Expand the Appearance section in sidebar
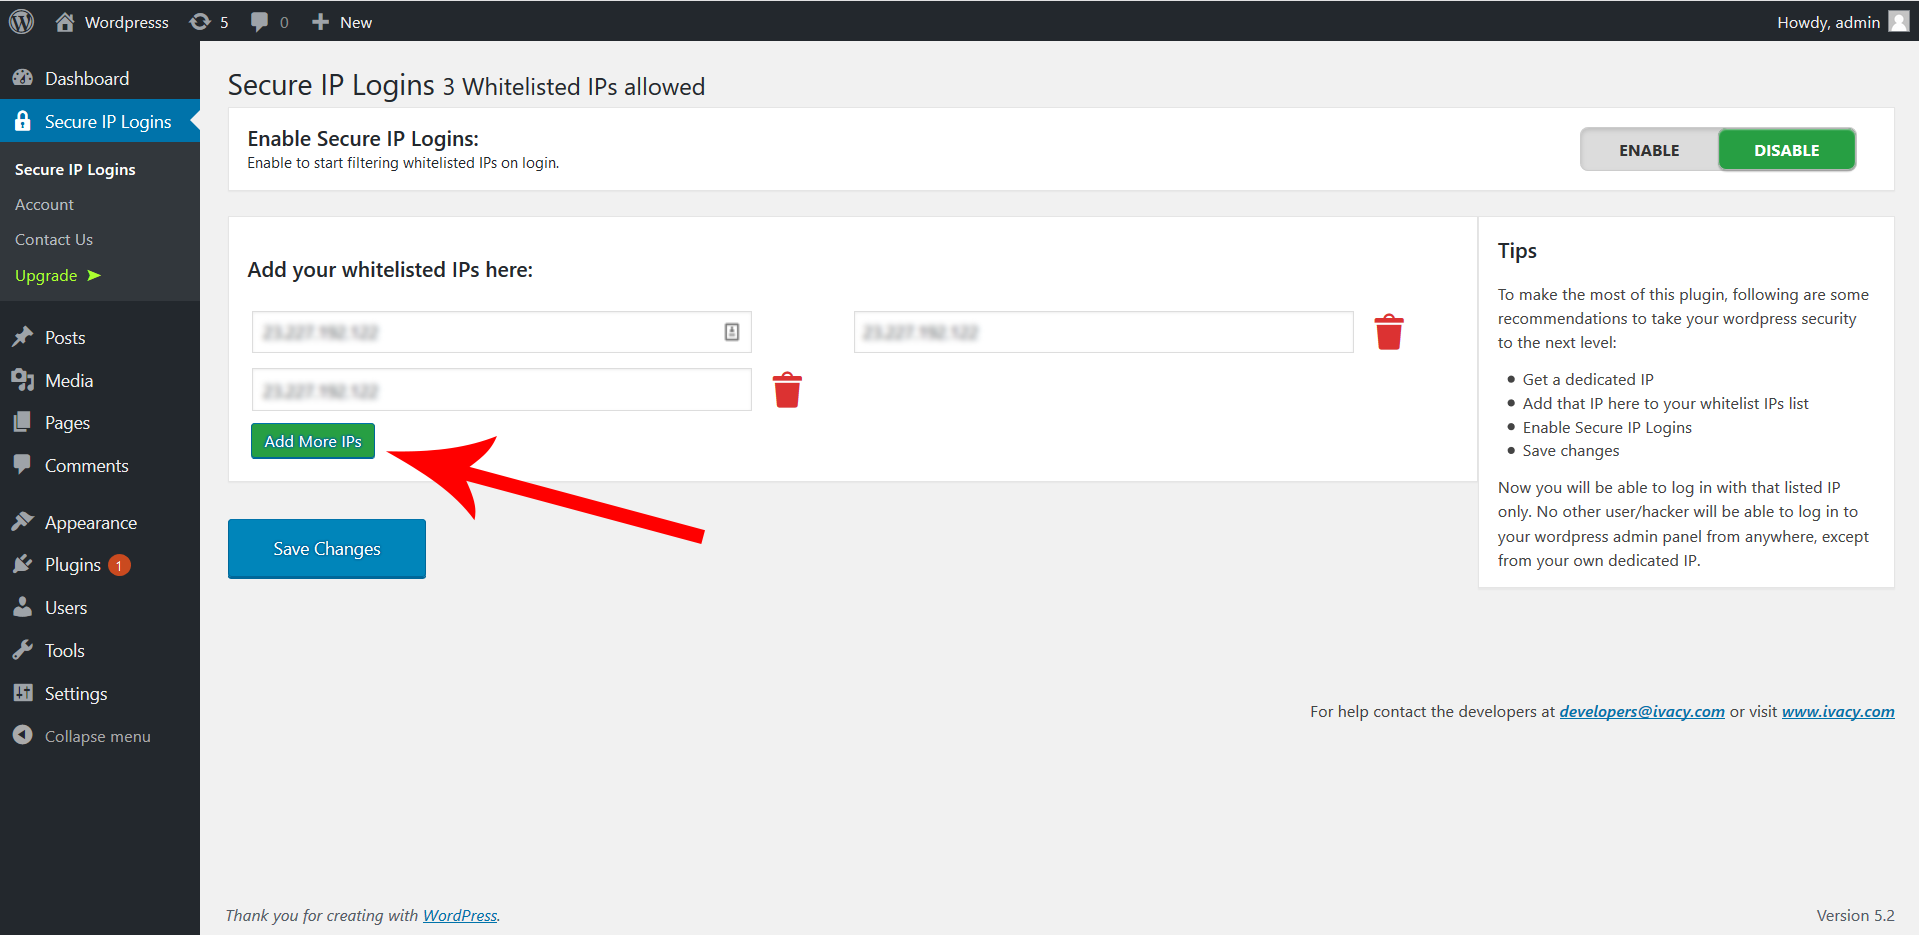The width and height of the screenshot is (1919, 935). coord(89,521)
